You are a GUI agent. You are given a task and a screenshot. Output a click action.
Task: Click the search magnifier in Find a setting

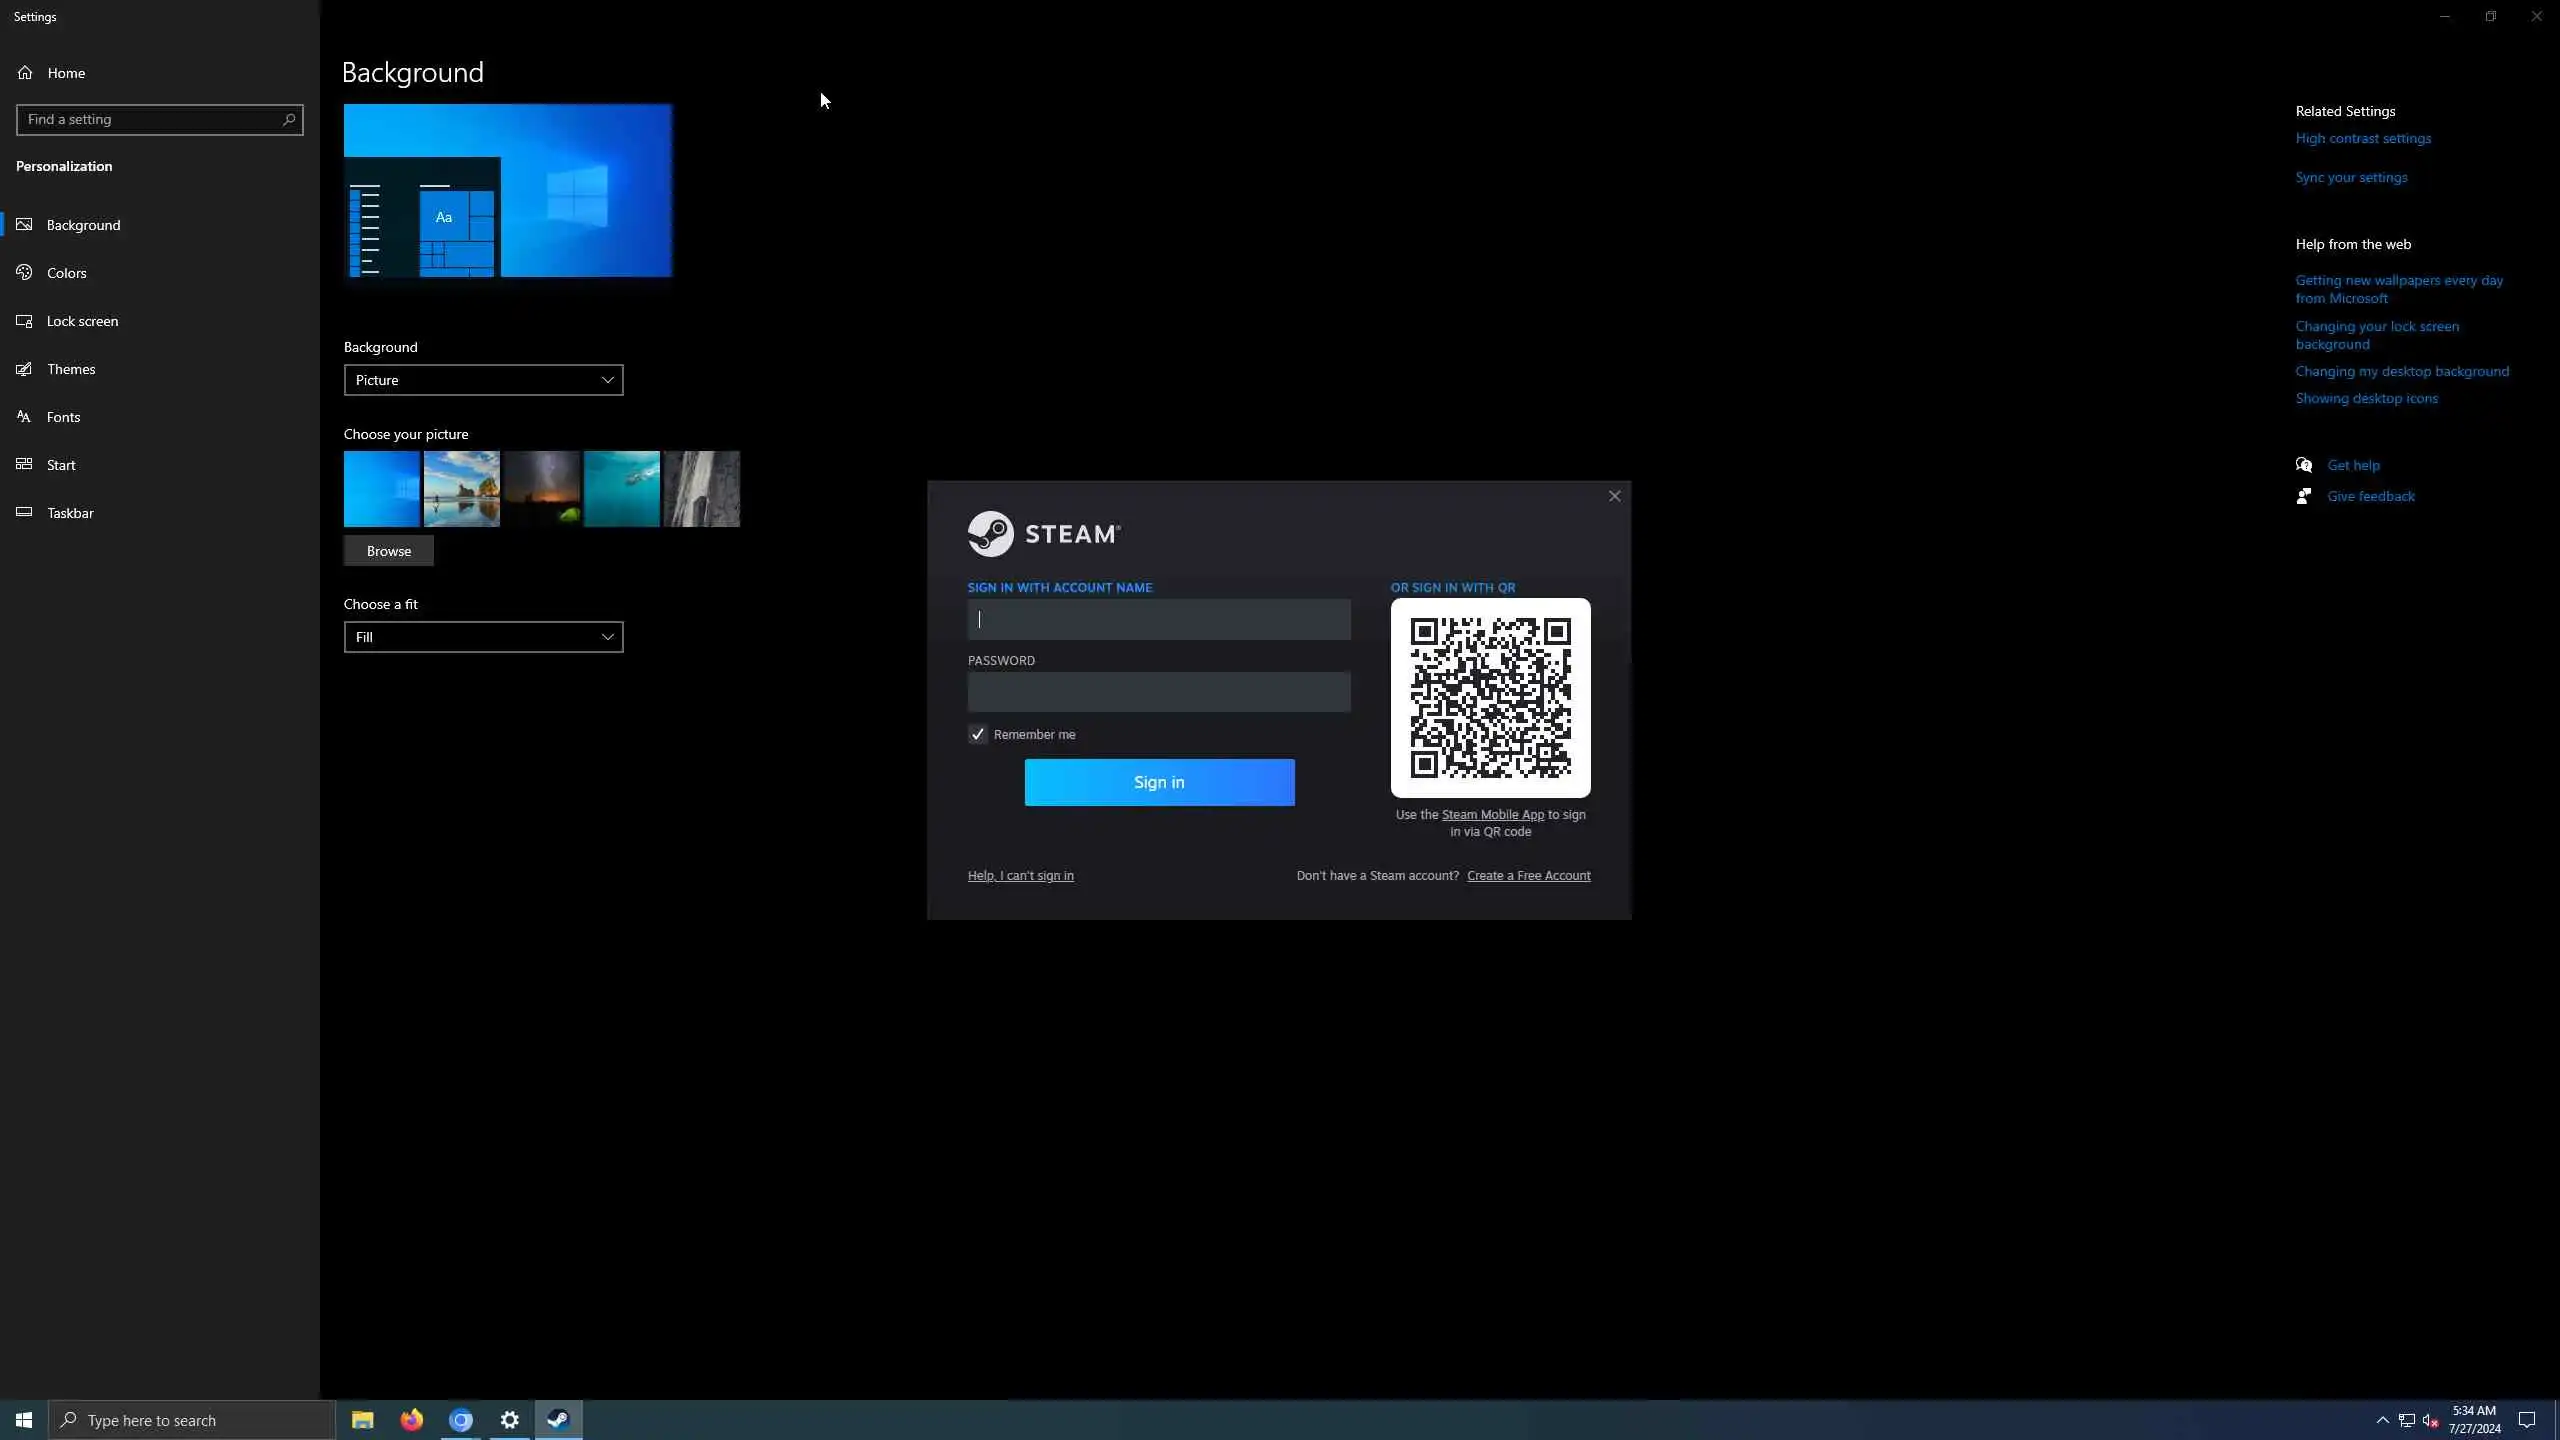(289, 120)
